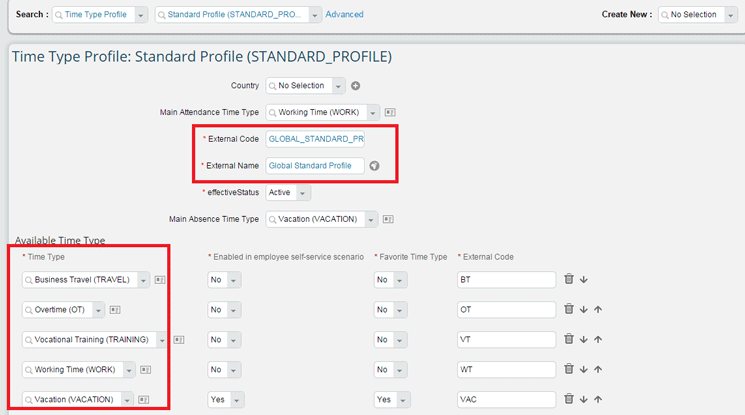Click the External Name input field

(315, 166)
